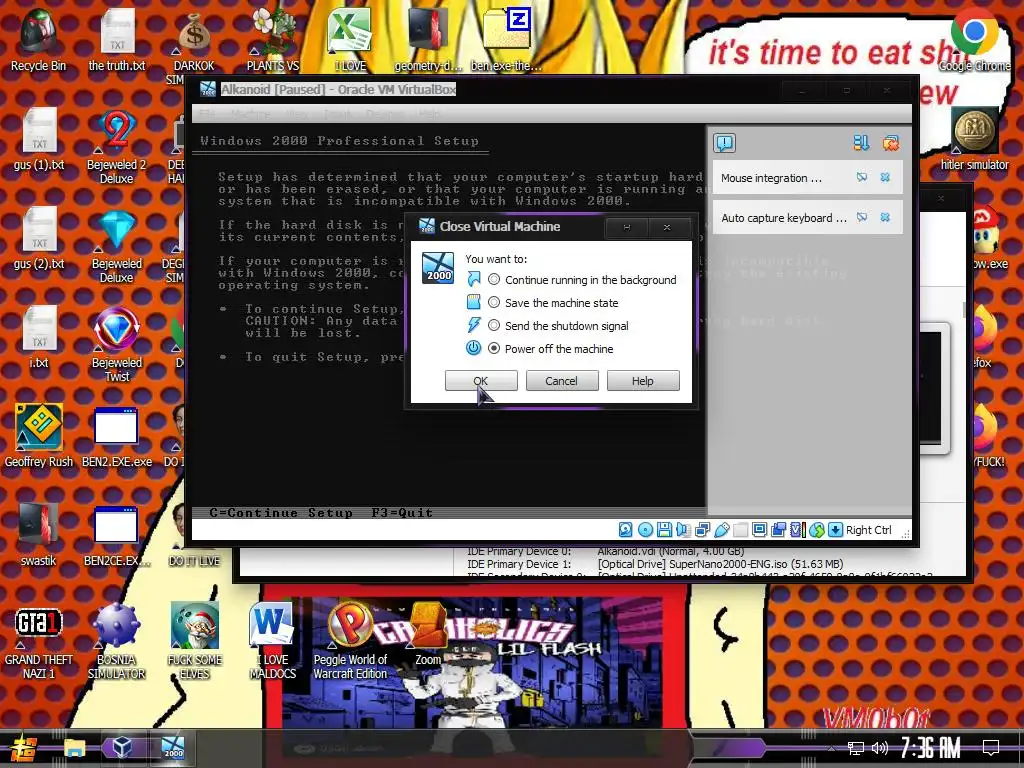Viewport: 1024px width, 768px height.
Task: Select Peggle World of Warcraft Edition shortcut
Action: coord(350,641)
